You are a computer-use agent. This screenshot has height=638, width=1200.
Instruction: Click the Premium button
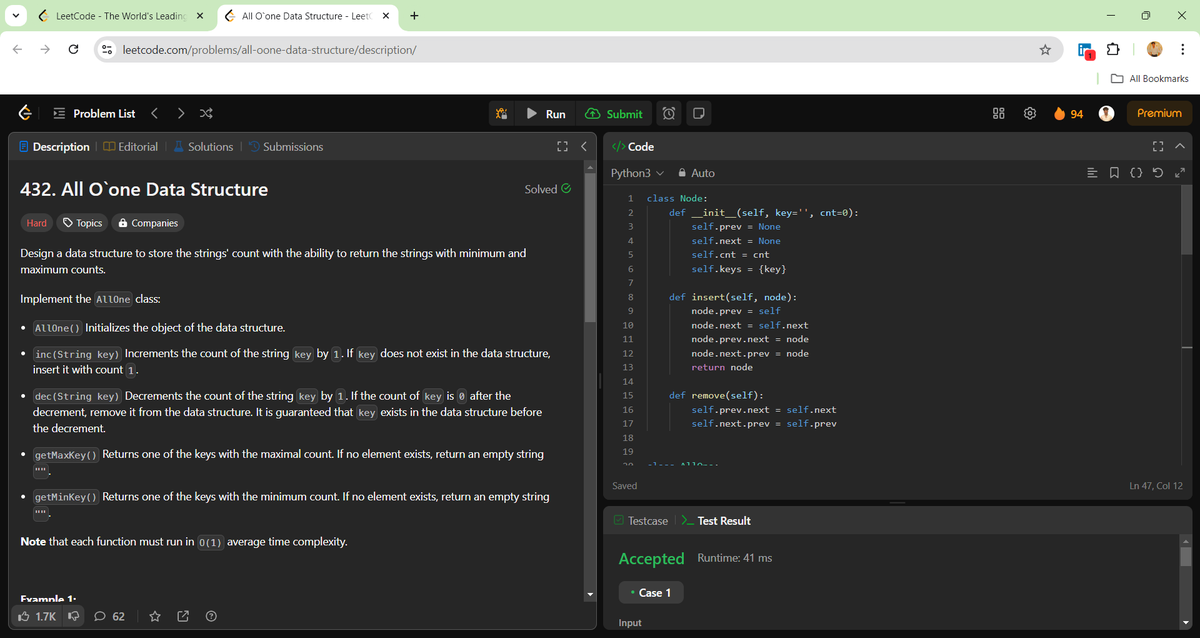1159,114
